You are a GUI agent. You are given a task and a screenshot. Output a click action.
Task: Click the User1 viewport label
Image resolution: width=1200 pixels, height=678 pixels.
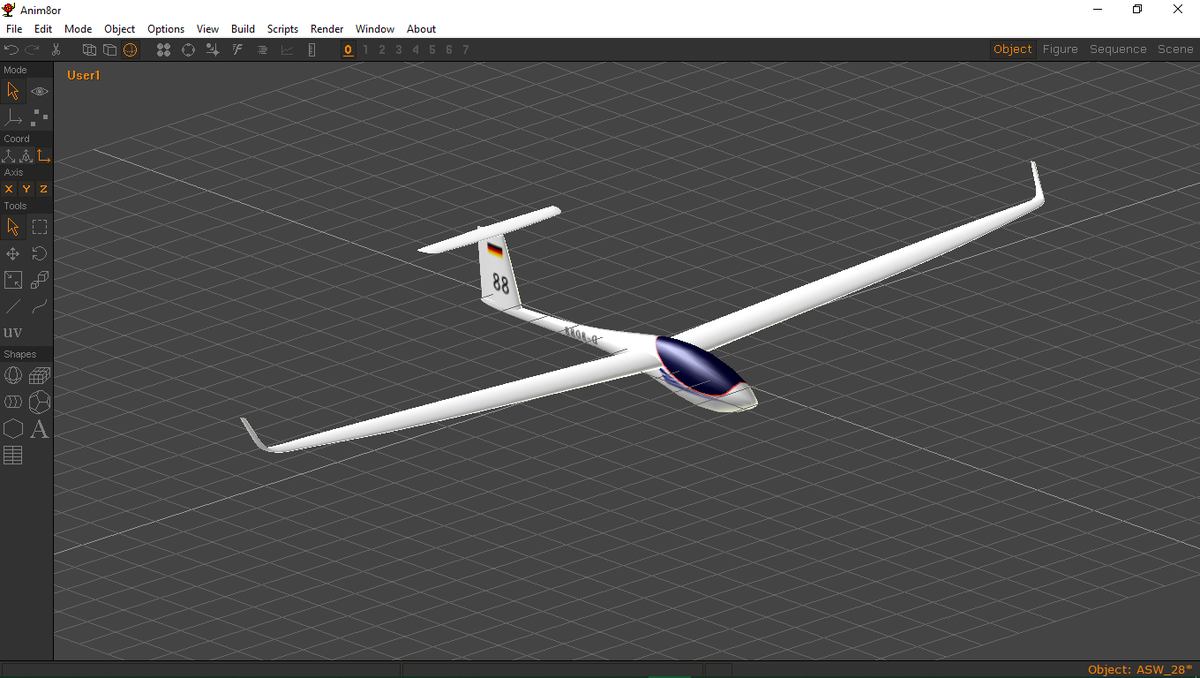click(84, 75)
